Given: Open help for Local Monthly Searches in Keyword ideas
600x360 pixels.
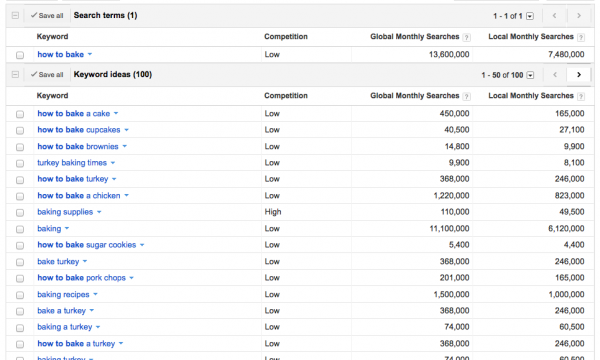Looking at the screenshot, I should 581,96.
